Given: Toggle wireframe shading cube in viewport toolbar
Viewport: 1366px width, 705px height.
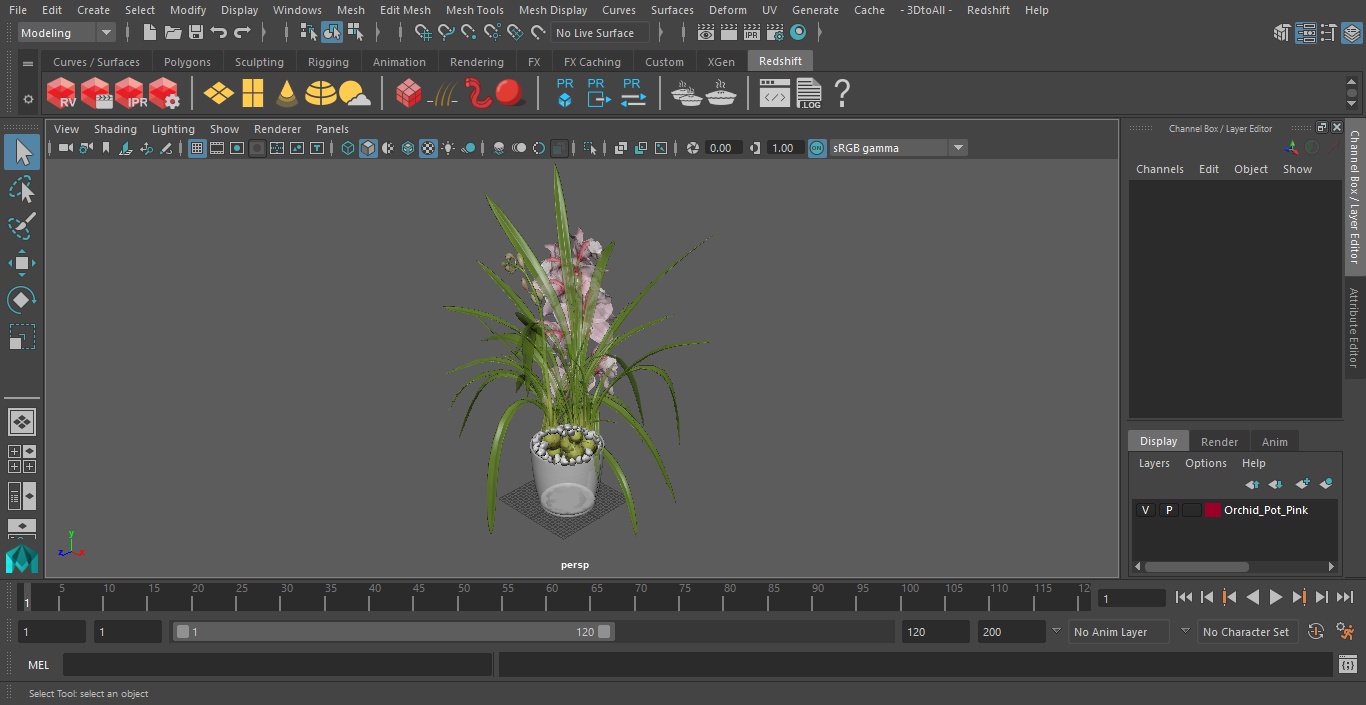Looking at the screenshot, I should pos(348,148).
